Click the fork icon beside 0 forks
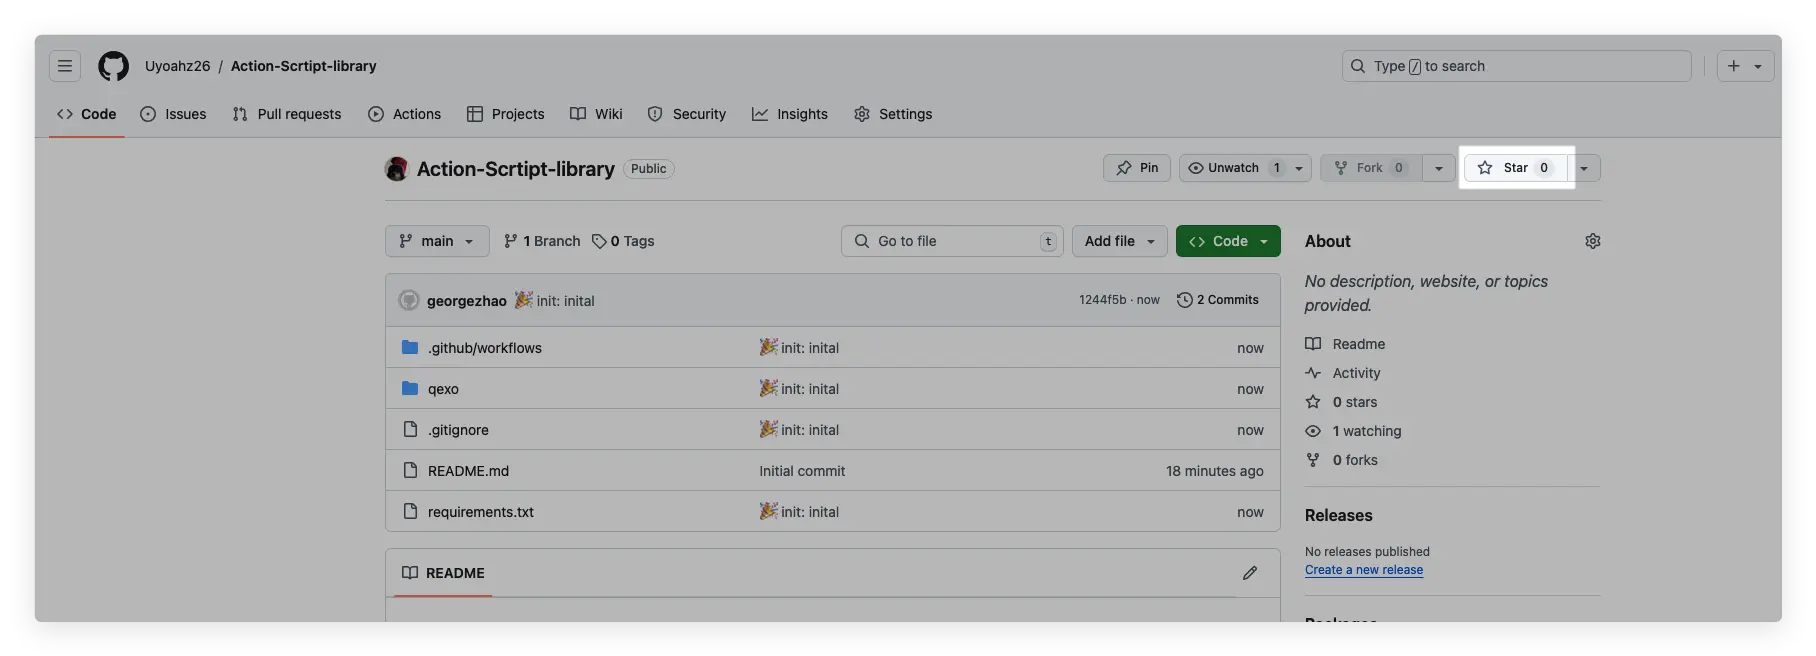 click(x=1313, y=460)
